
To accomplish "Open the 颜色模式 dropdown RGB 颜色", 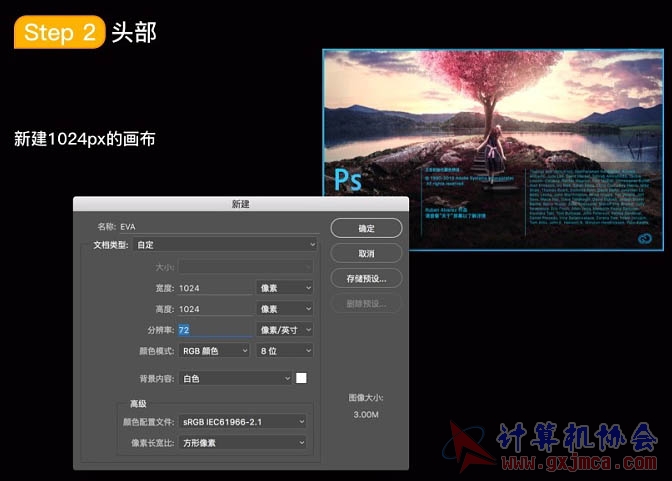I will (x=214, y=351).
